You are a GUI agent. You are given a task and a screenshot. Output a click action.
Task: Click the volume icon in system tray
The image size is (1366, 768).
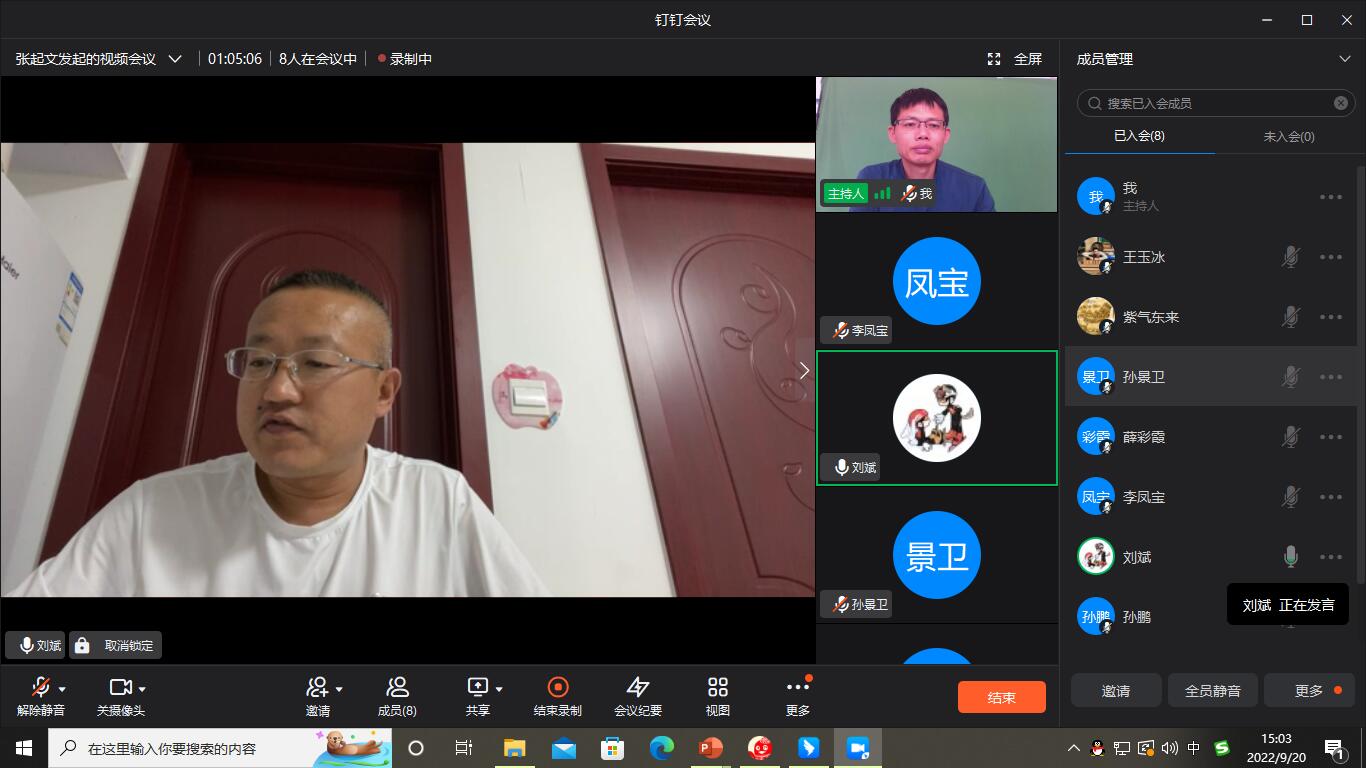click(1170, 748)
